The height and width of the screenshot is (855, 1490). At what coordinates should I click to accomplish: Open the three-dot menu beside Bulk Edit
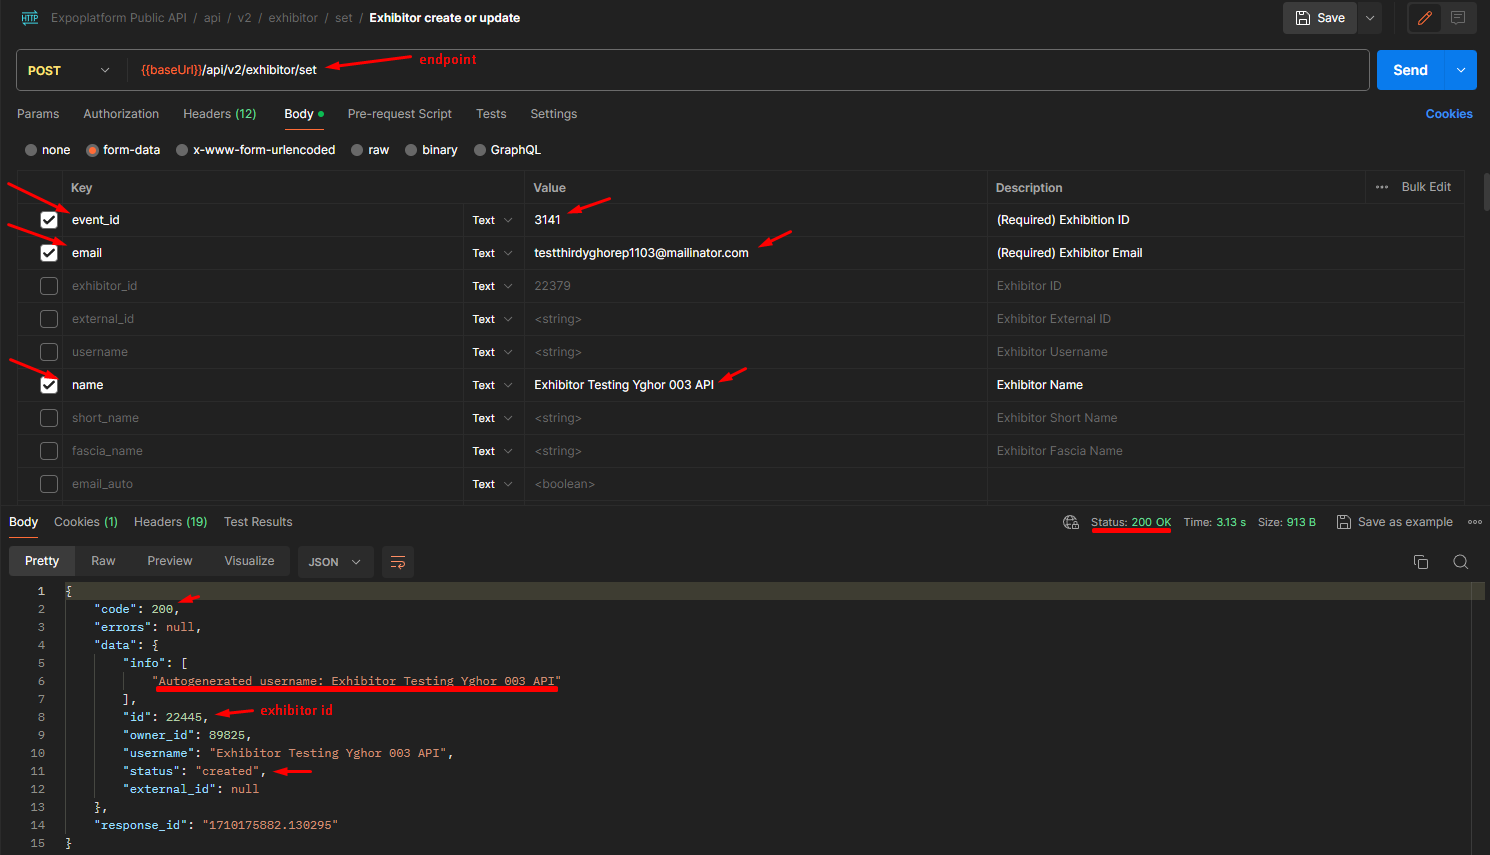click(1382, 187)
